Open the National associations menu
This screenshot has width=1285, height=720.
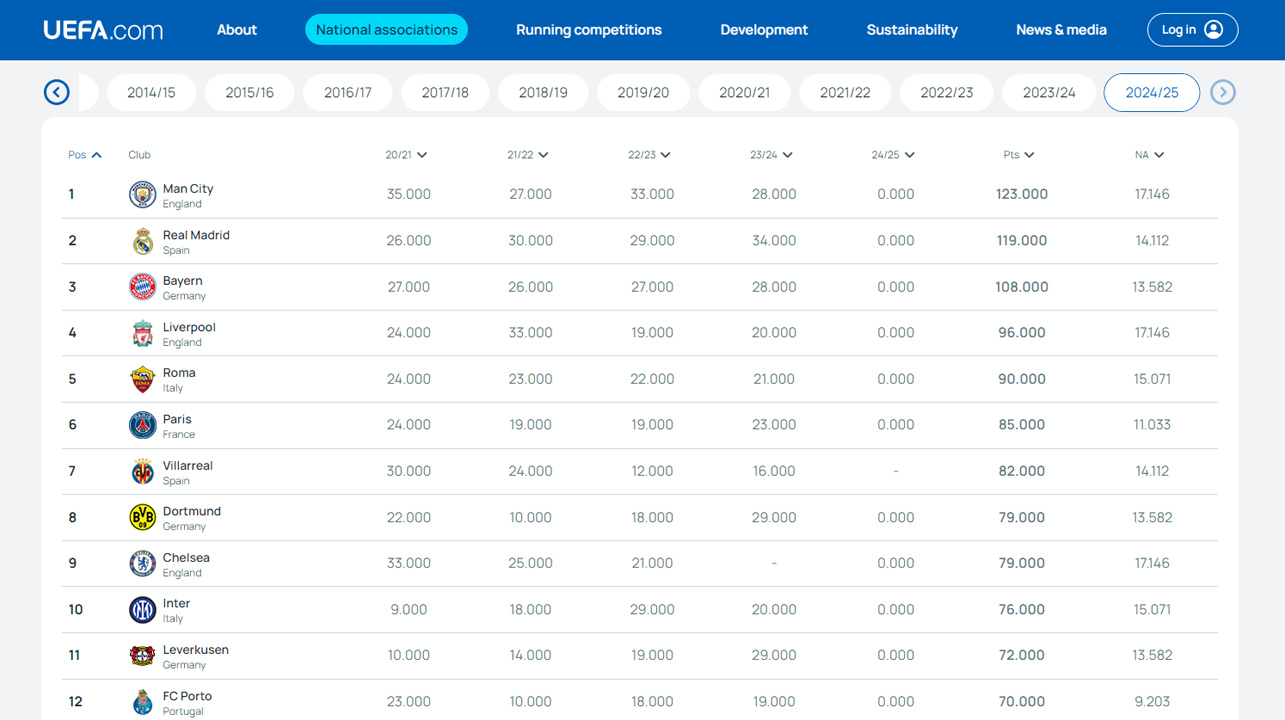click(387, 30)
